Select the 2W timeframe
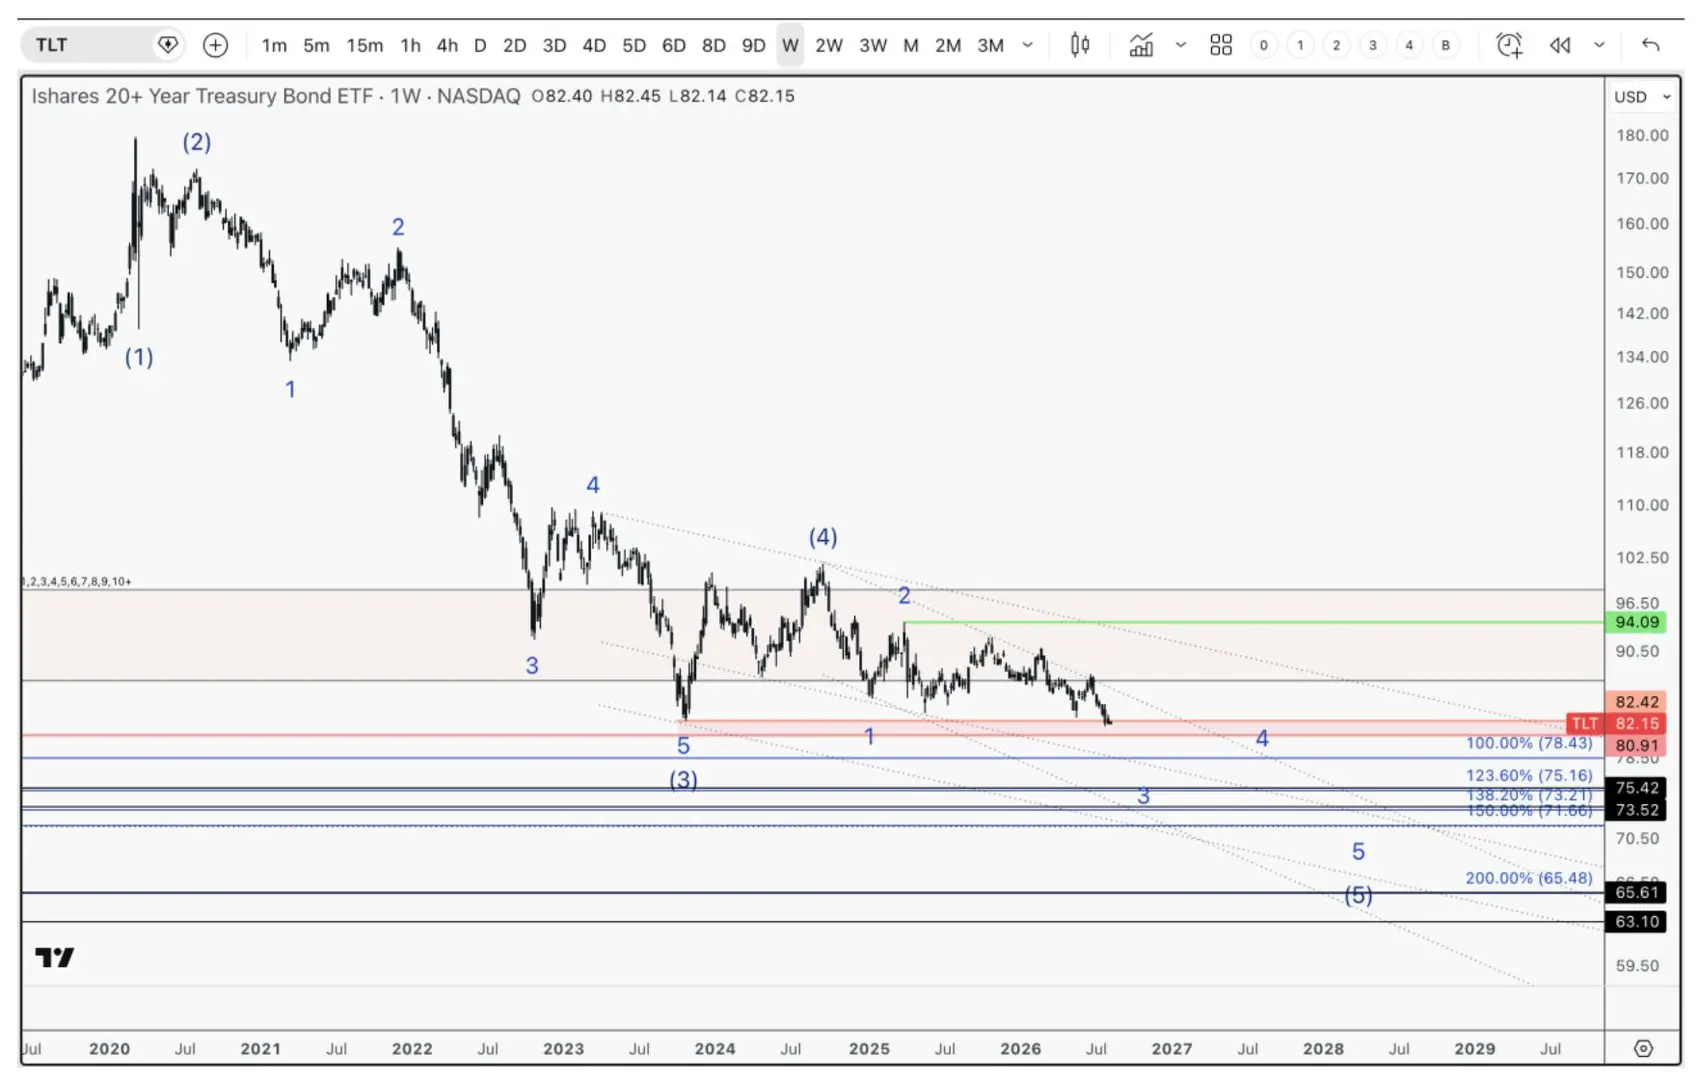 [x=829, y=45]
